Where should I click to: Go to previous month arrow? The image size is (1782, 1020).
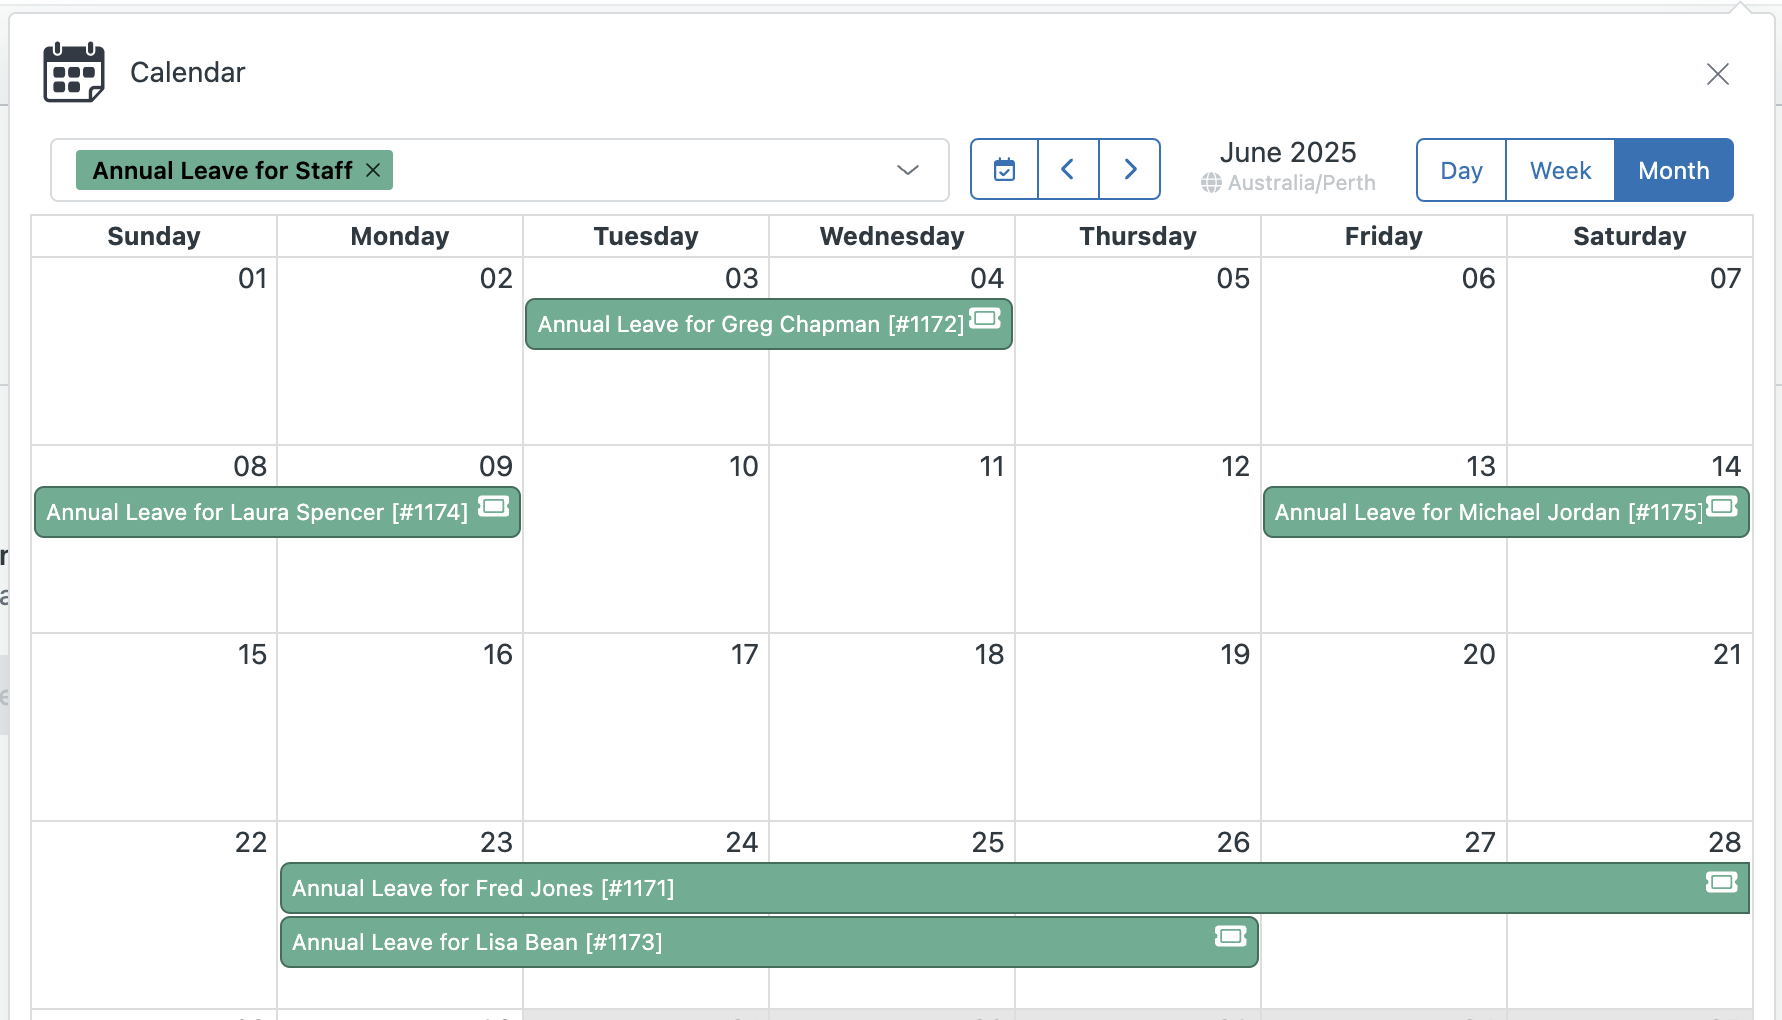(x=1068, y=170)
